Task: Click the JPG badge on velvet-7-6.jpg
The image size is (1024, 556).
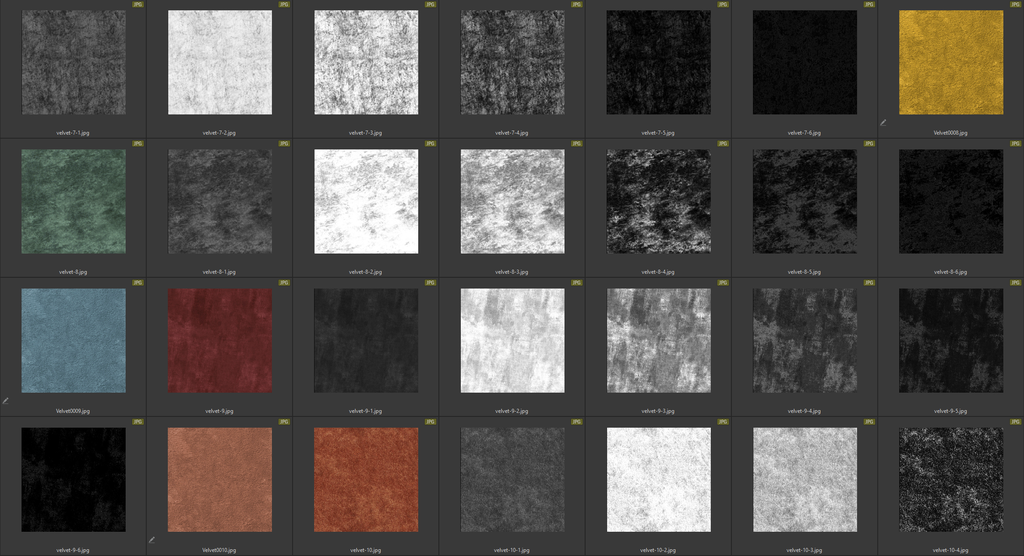Action: pos(869,5)
